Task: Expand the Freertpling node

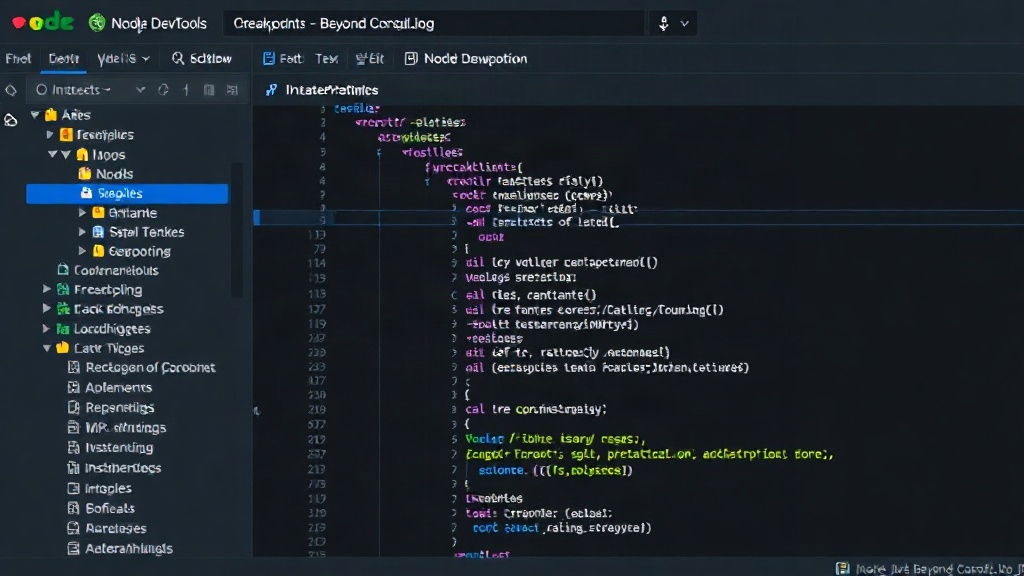Action: [x=46, y=289]
